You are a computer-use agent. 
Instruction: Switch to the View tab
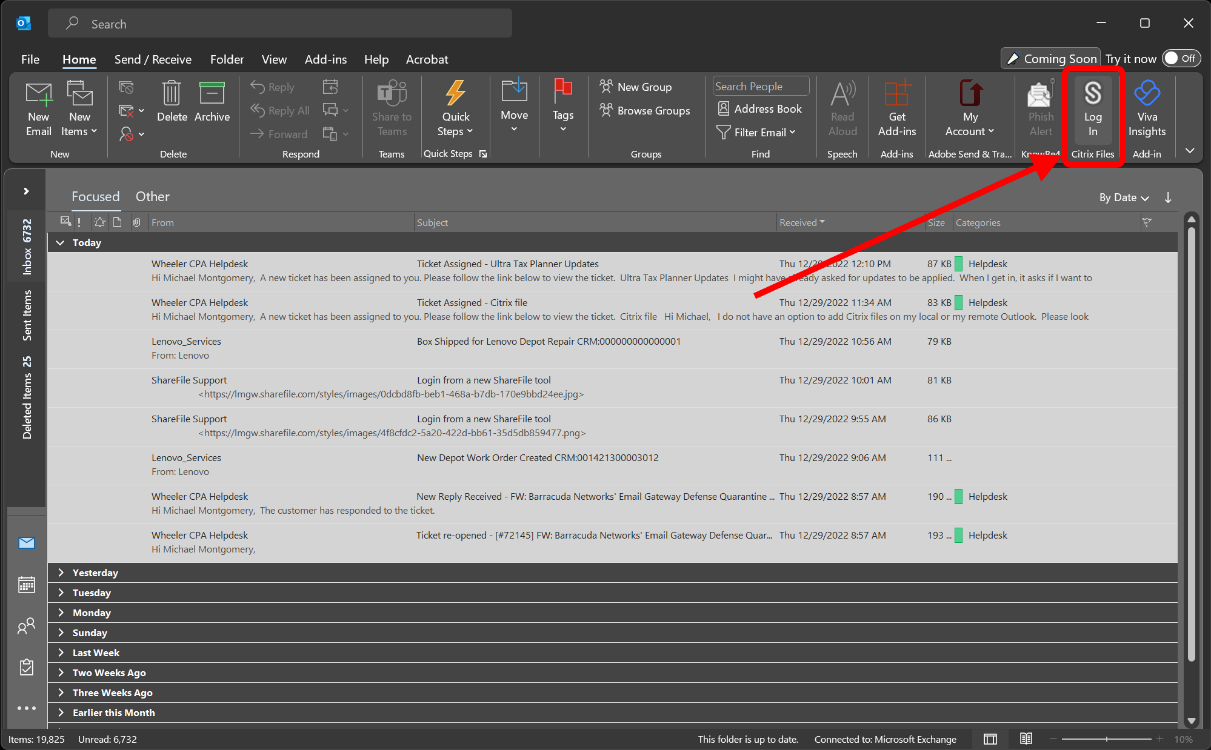coord(274,59)
